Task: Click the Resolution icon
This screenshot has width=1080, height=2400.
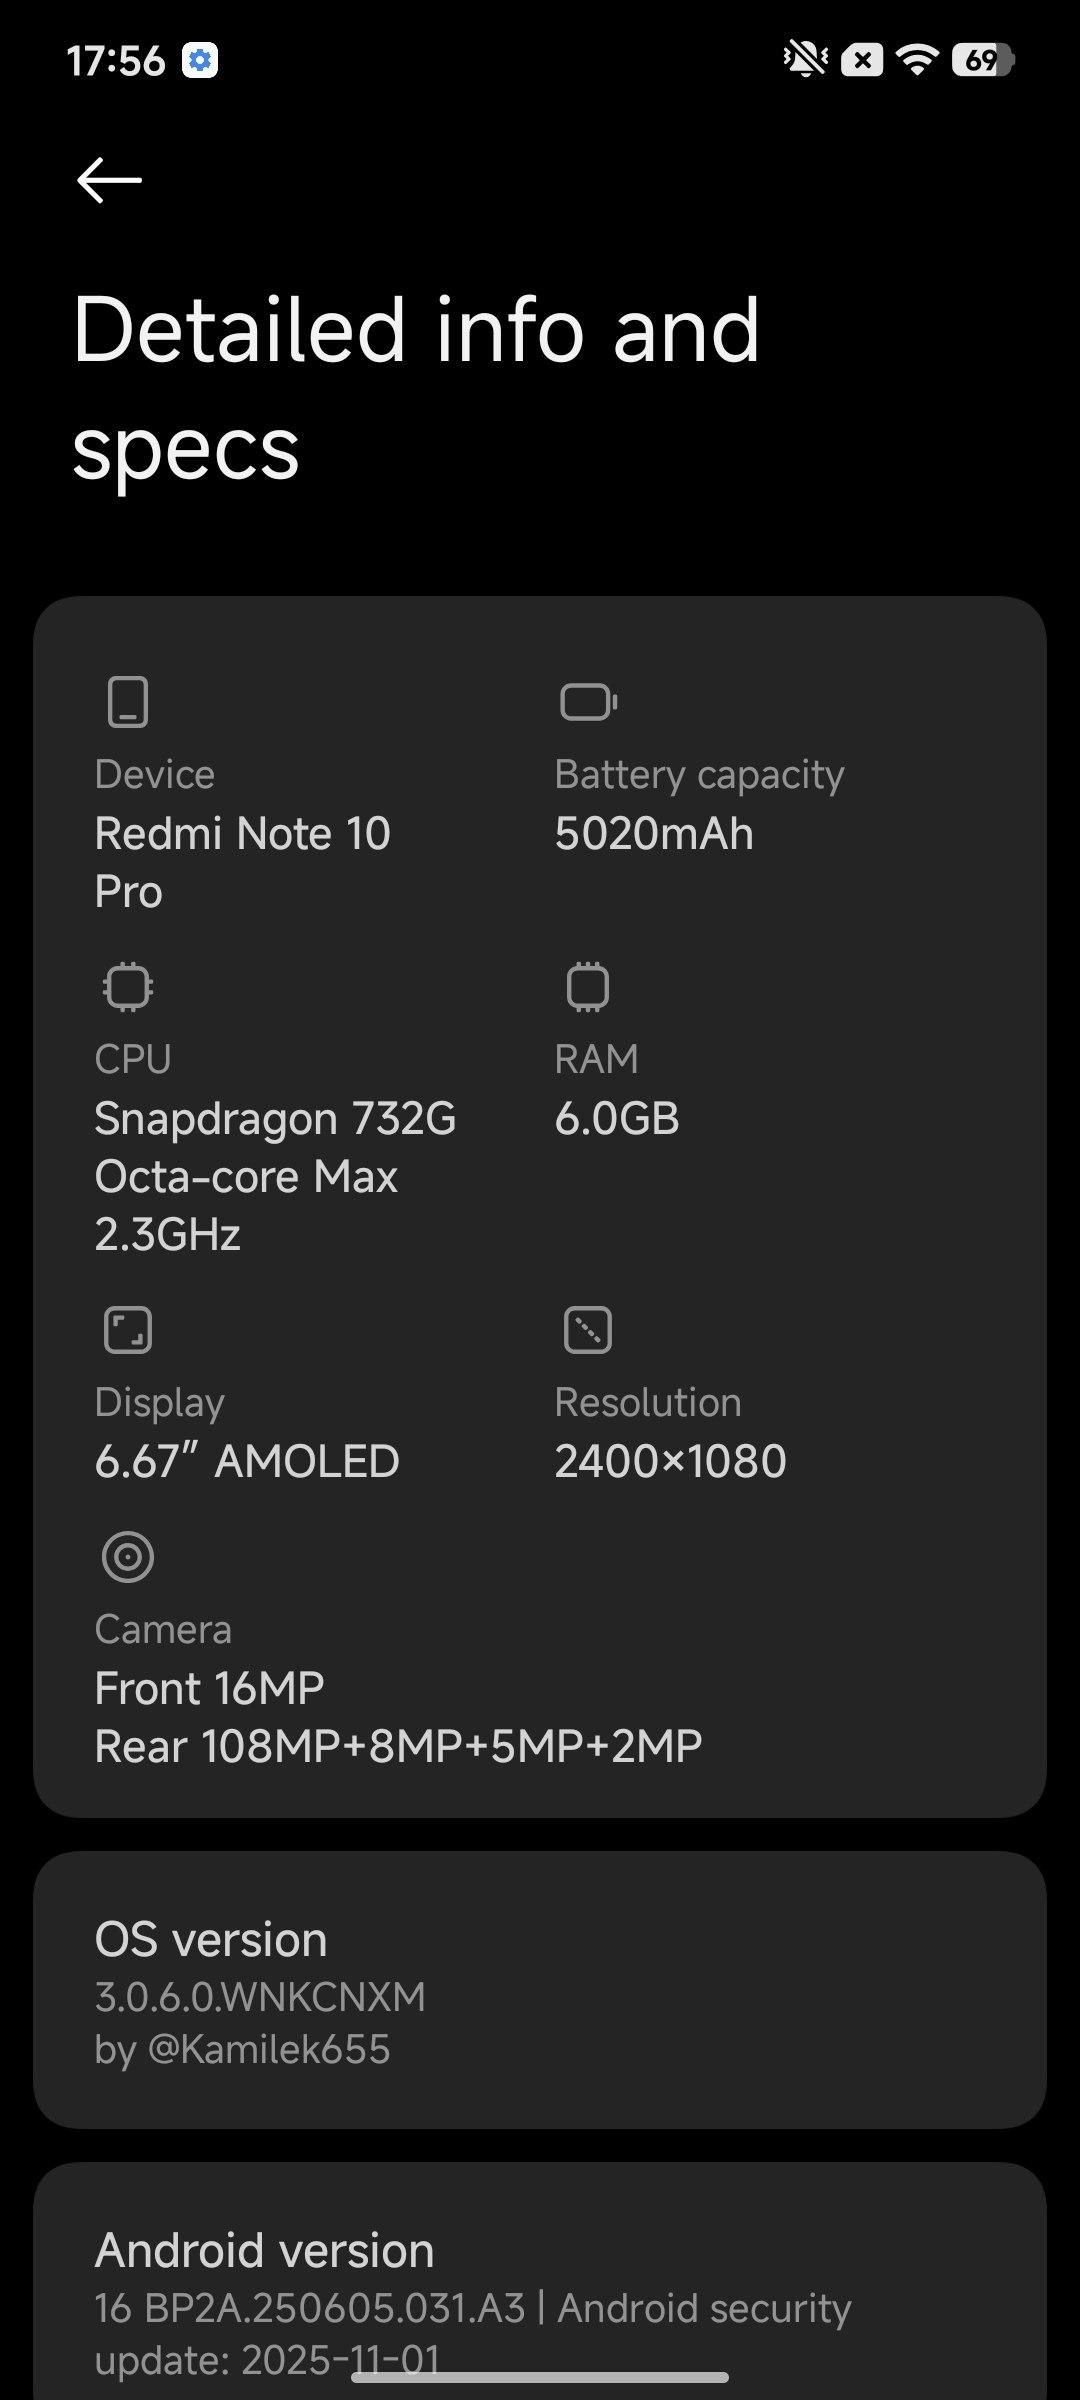Action: click(588, 1330)
